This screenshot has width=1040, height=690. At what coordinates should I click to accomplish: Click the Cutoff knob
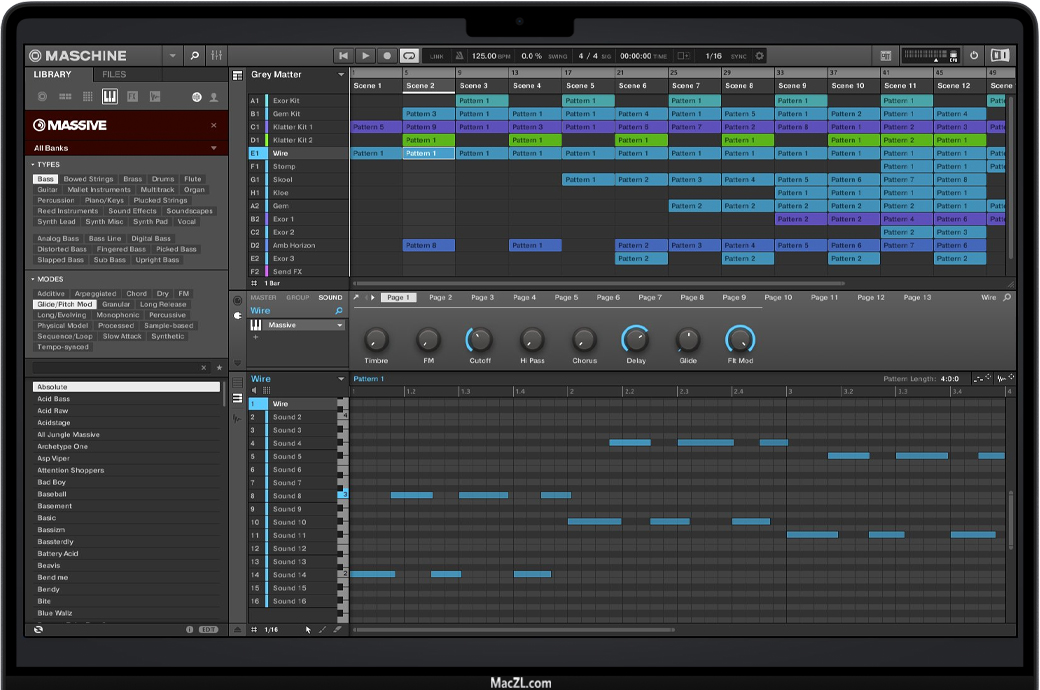click(x=480, y=339)
